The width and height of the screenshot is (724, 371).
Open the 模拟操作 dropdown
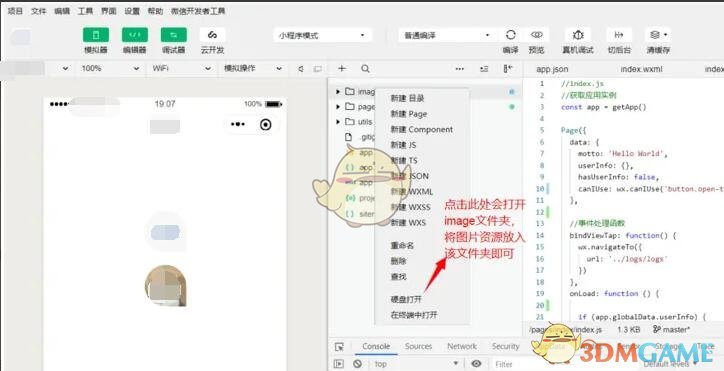[x=252, y=68]
